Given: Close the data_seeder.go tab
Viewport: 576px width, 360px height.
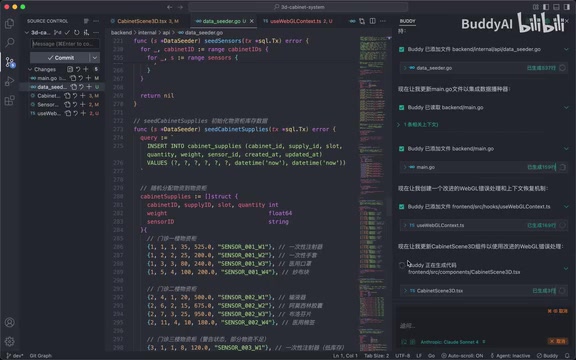Looking at the screenshot, I should click(252, 21).
